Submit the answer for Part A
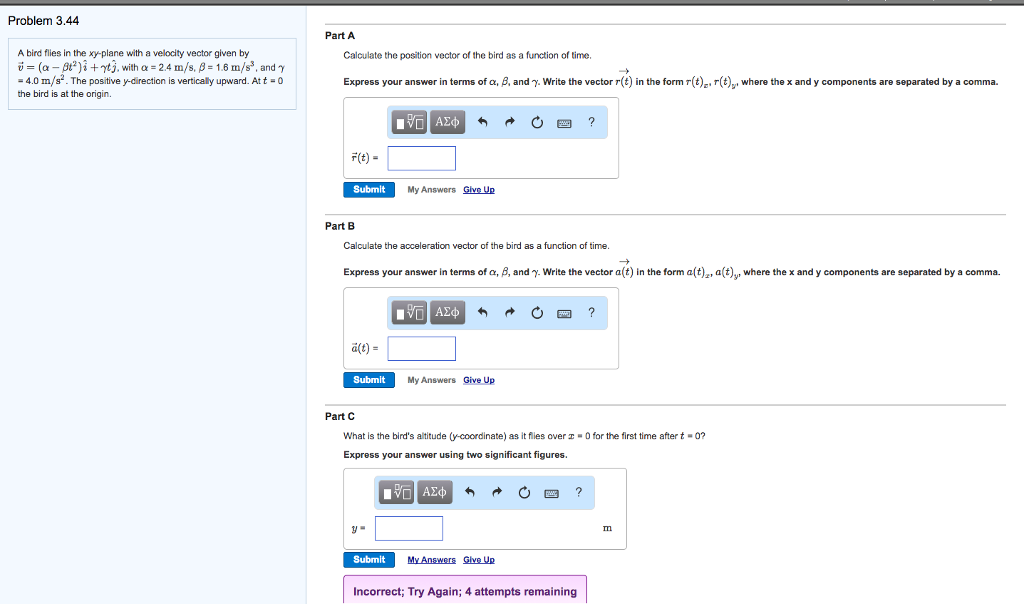Screen dimensions: 1024x604 tap(369, 189)
